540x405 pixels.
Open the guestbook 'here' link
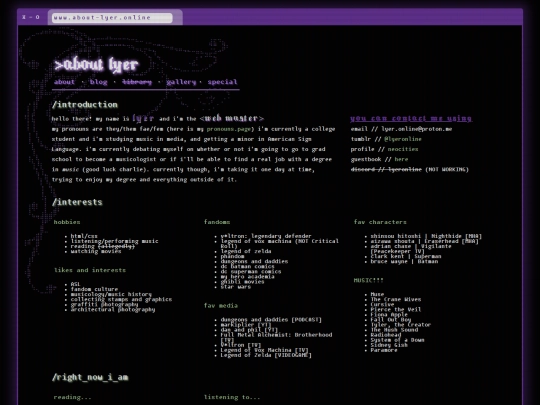click(401, 159)
